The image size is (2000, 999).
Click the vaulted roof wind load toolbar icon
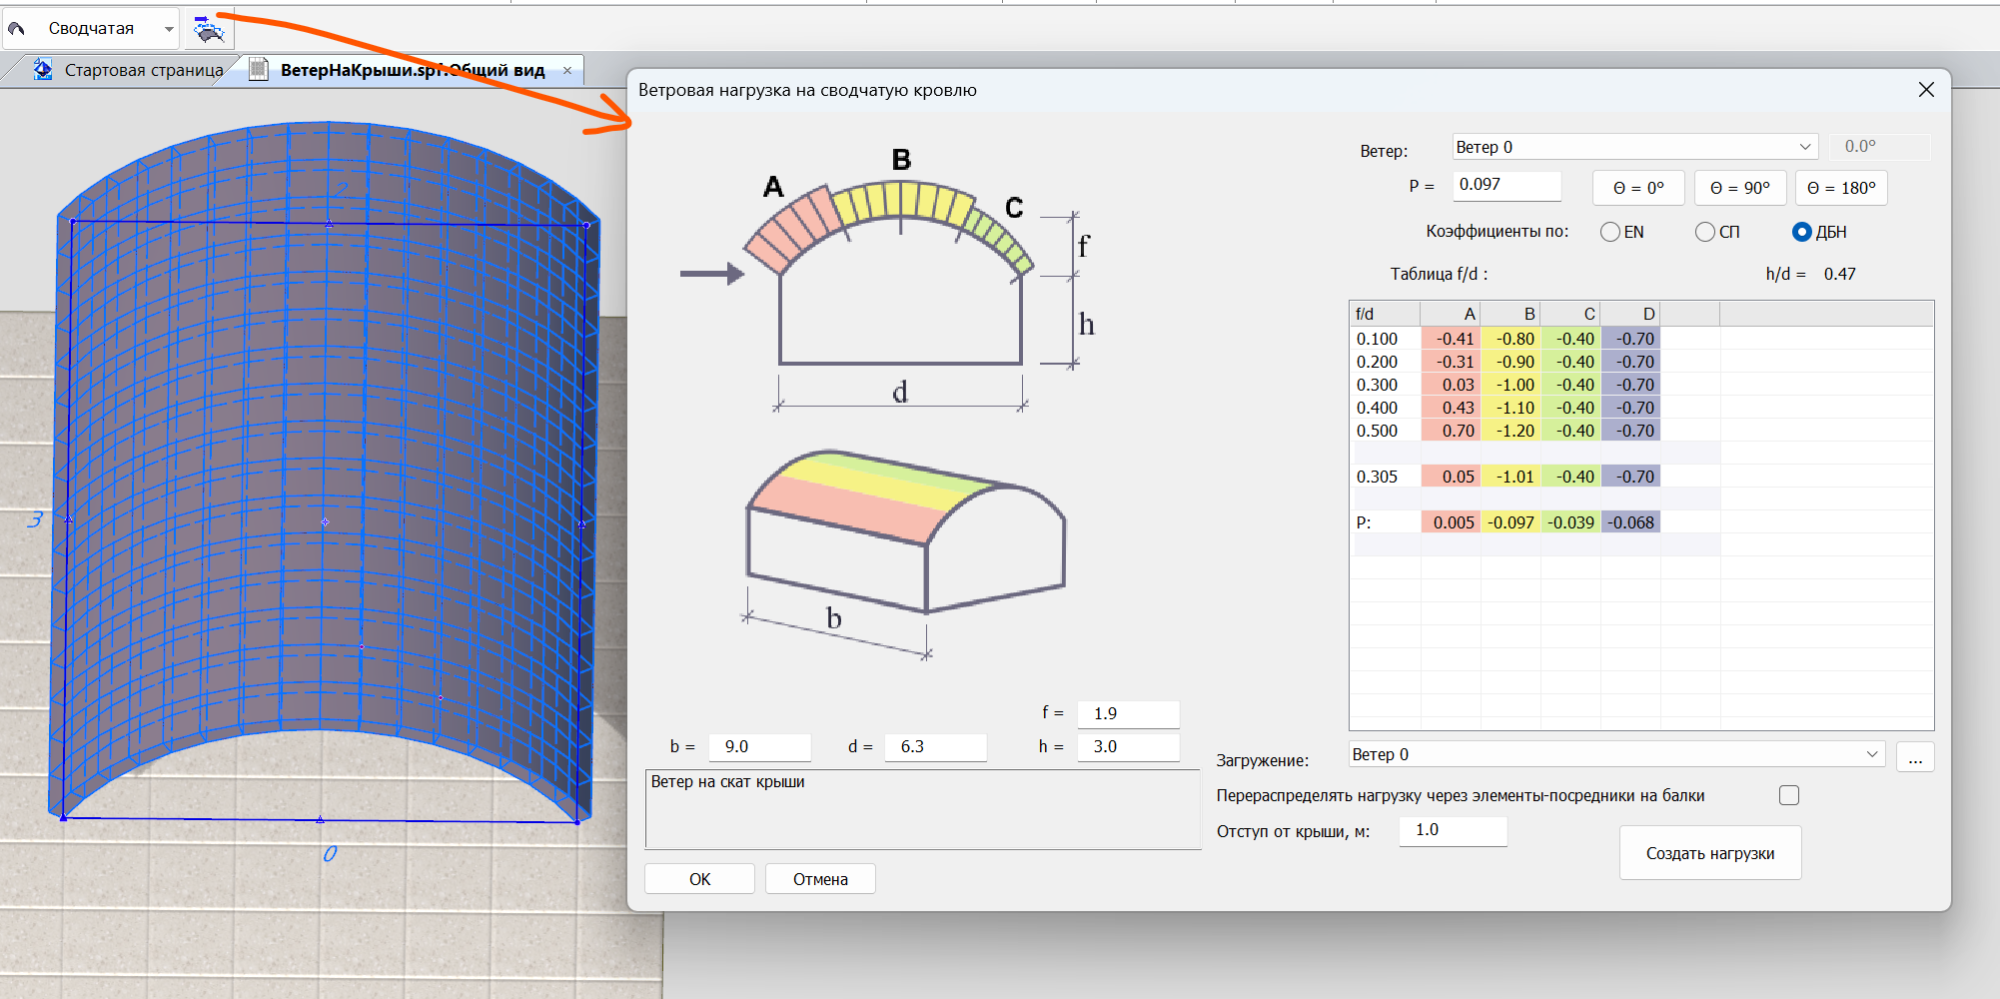tap(209, 30)
